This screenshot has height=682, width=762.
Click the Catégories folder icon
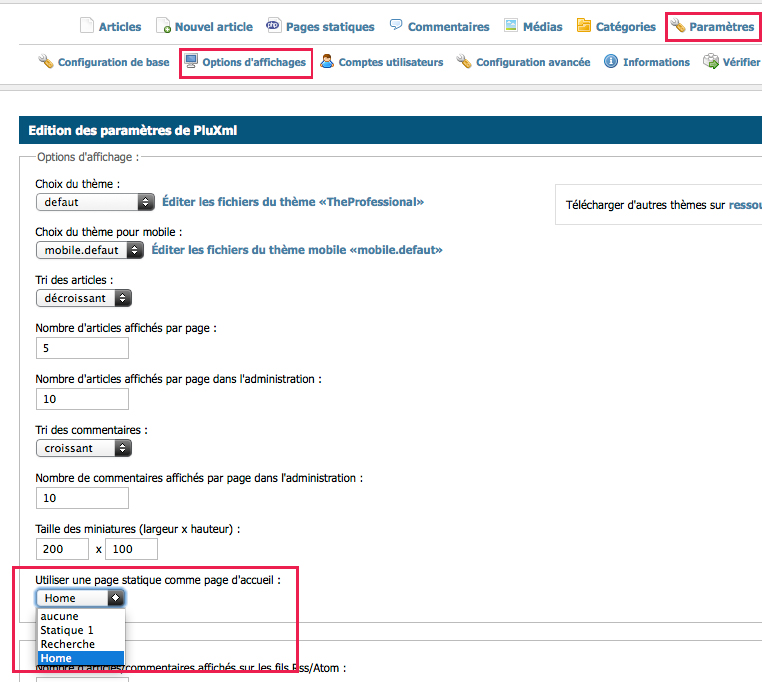pos(584,26)
